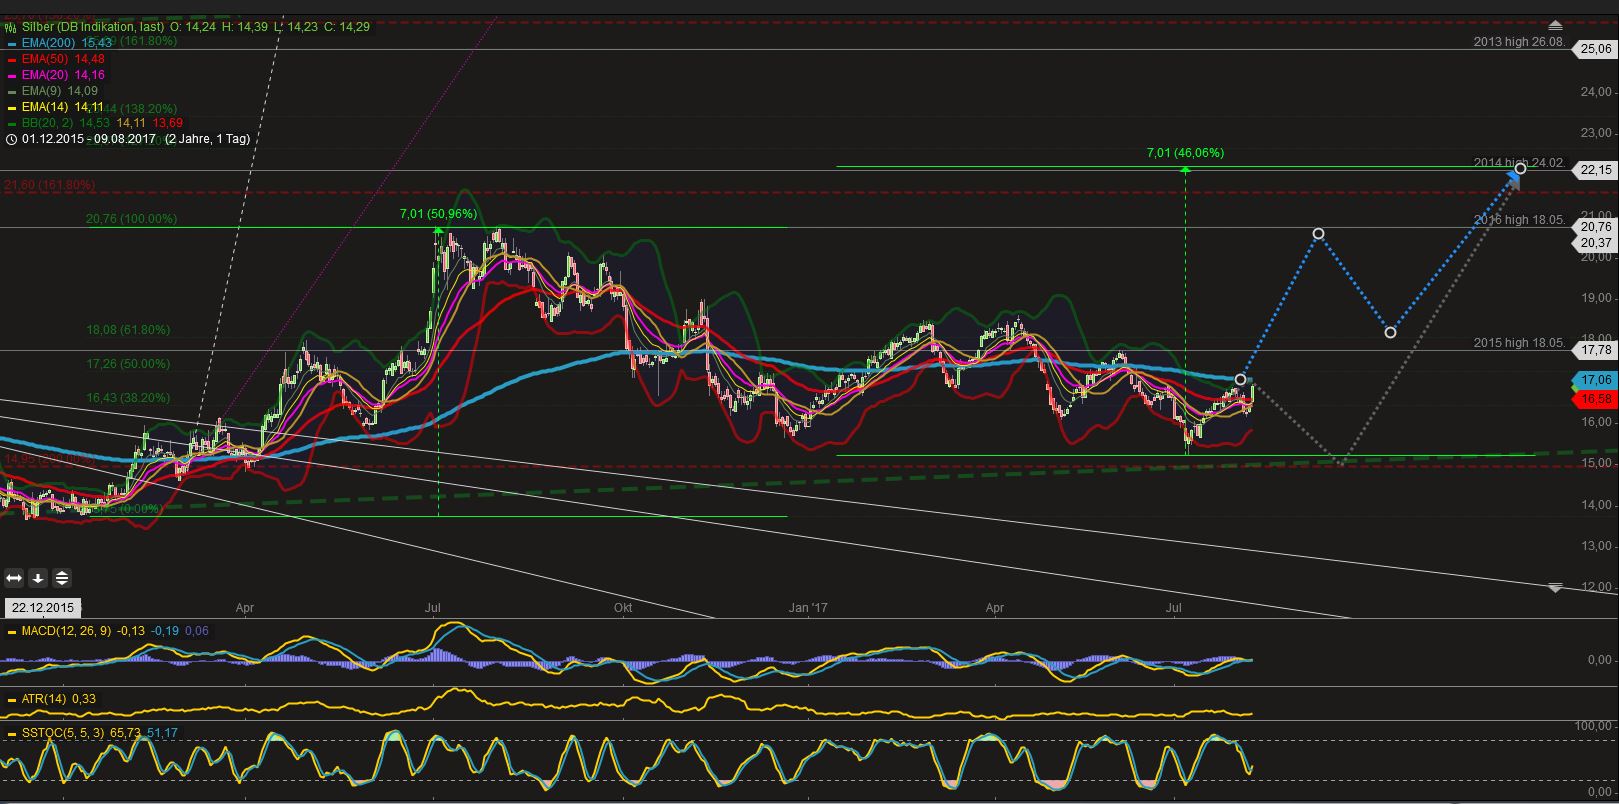This screenshot has height=804, width=1619.
Task: Click the projection start handle at current price
Action: click(x=1241, y=380)
